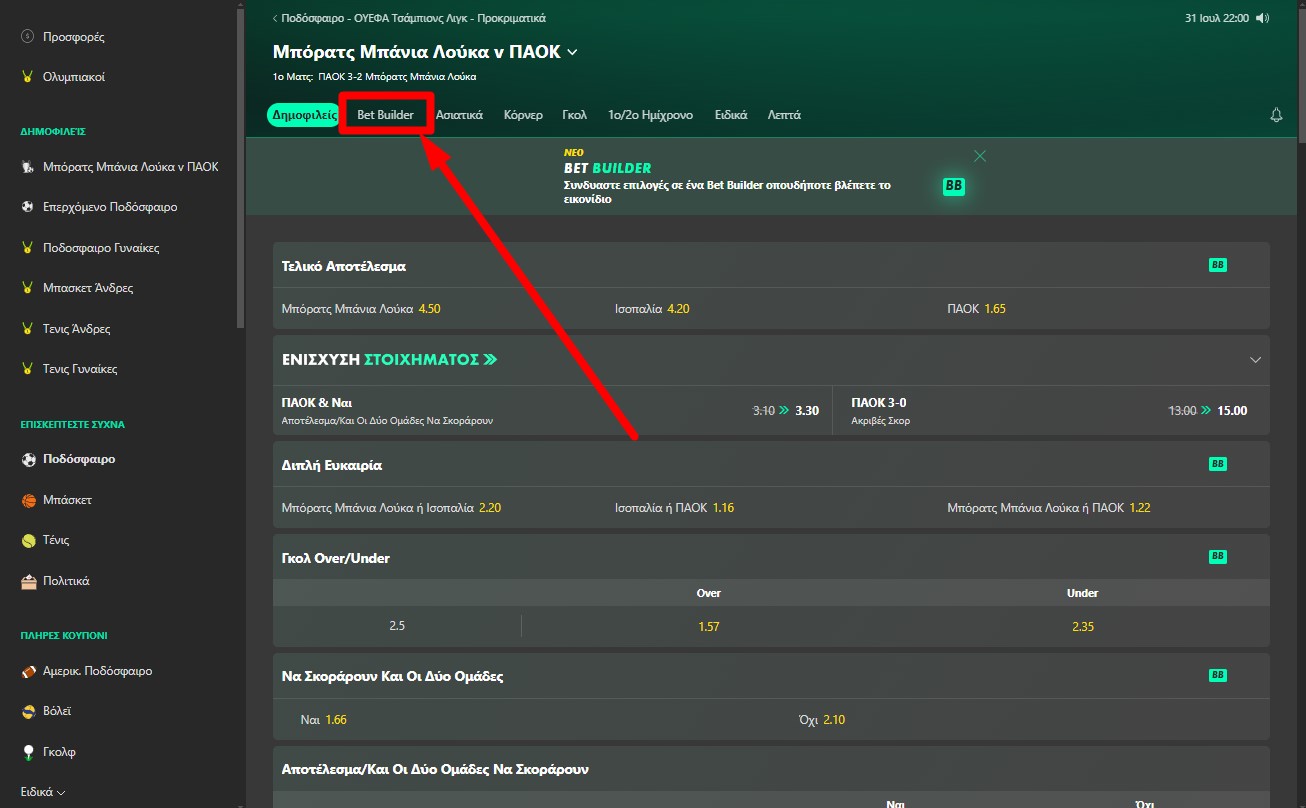Switch to the Κόρνερ tab
This screenshot has width=1306, height=808.
pos(523,115)
